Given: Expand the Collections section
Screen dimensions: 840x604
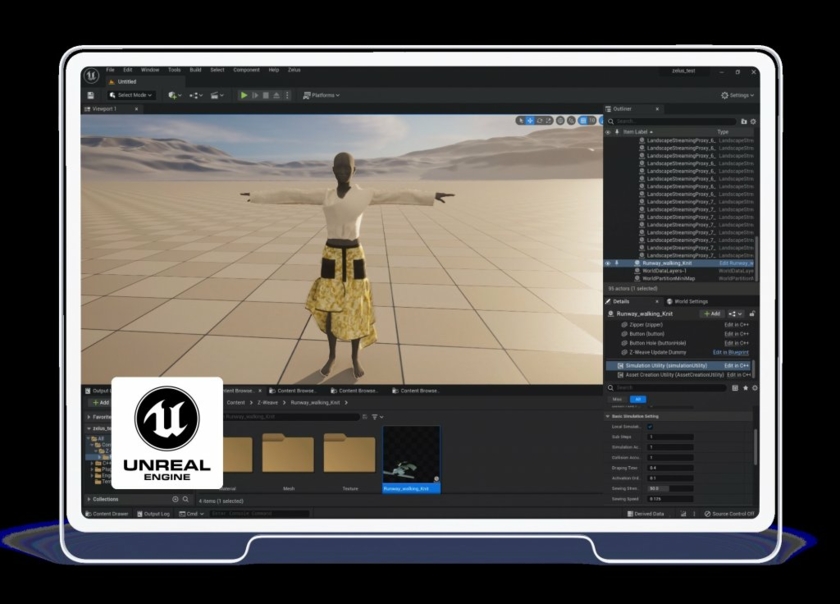Looking at the screenshot, I should [x=89, y=499].
